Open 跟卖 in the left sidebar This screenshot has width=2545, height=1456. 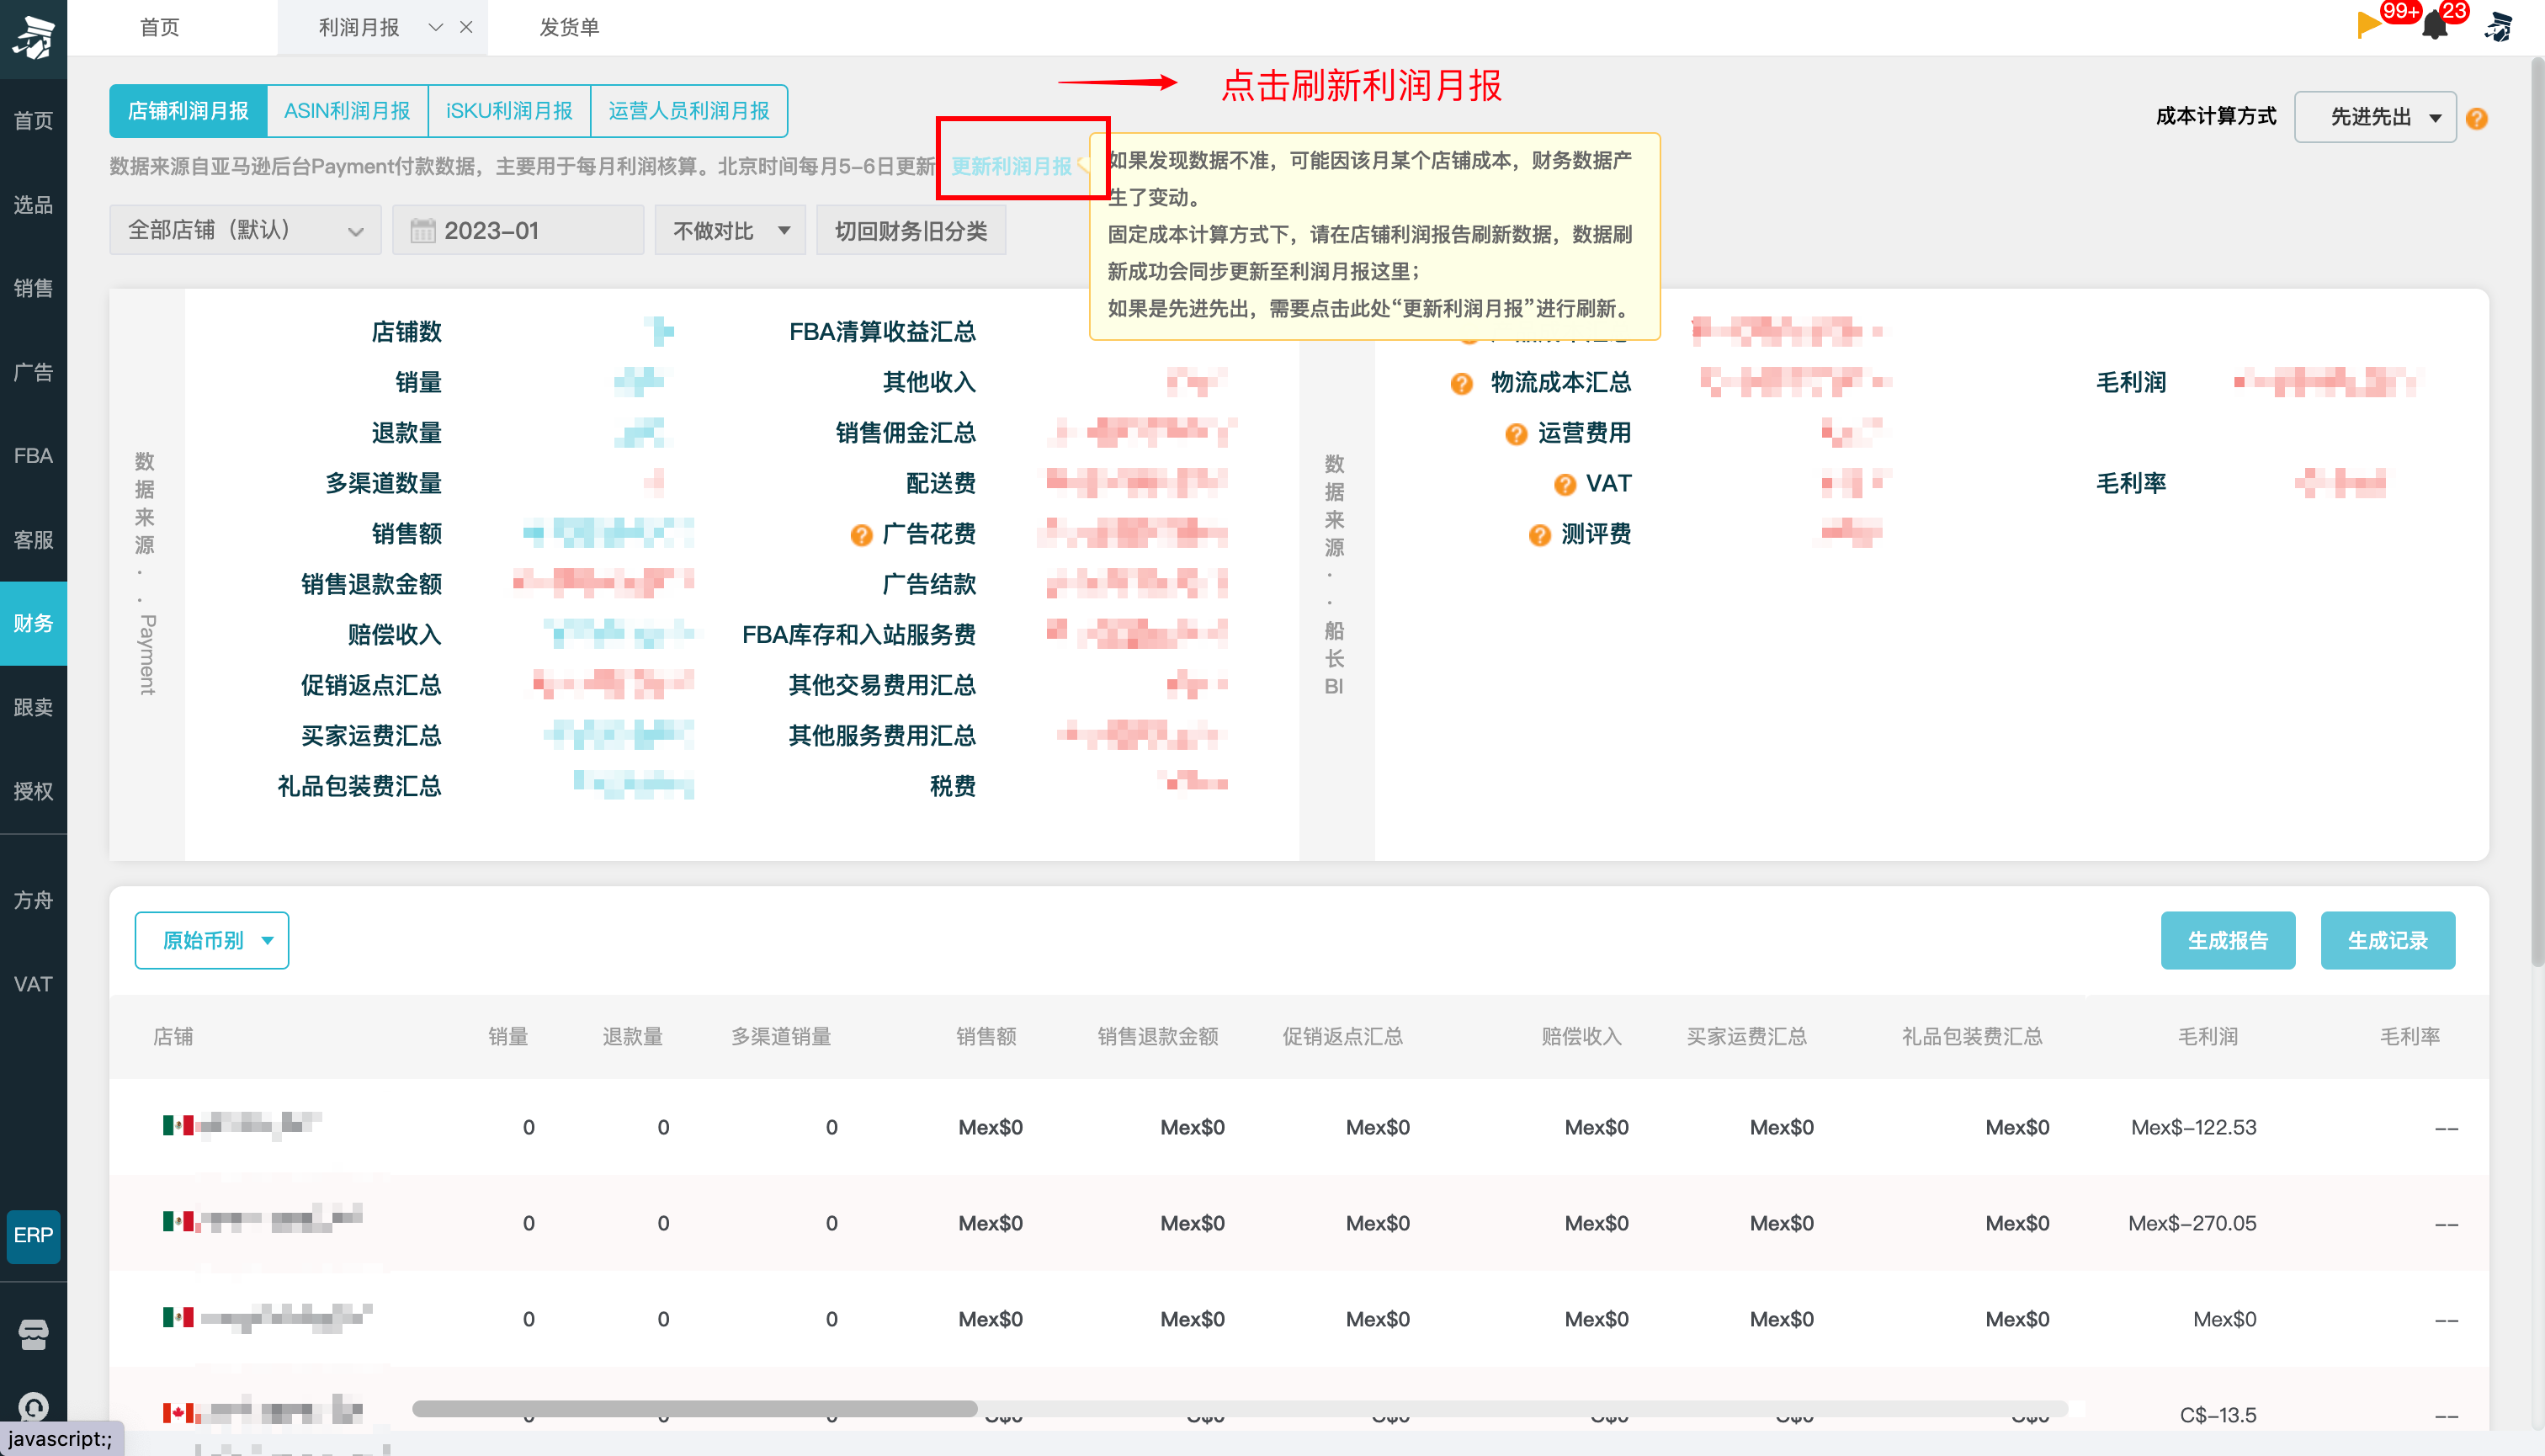(x=33, y=707)
